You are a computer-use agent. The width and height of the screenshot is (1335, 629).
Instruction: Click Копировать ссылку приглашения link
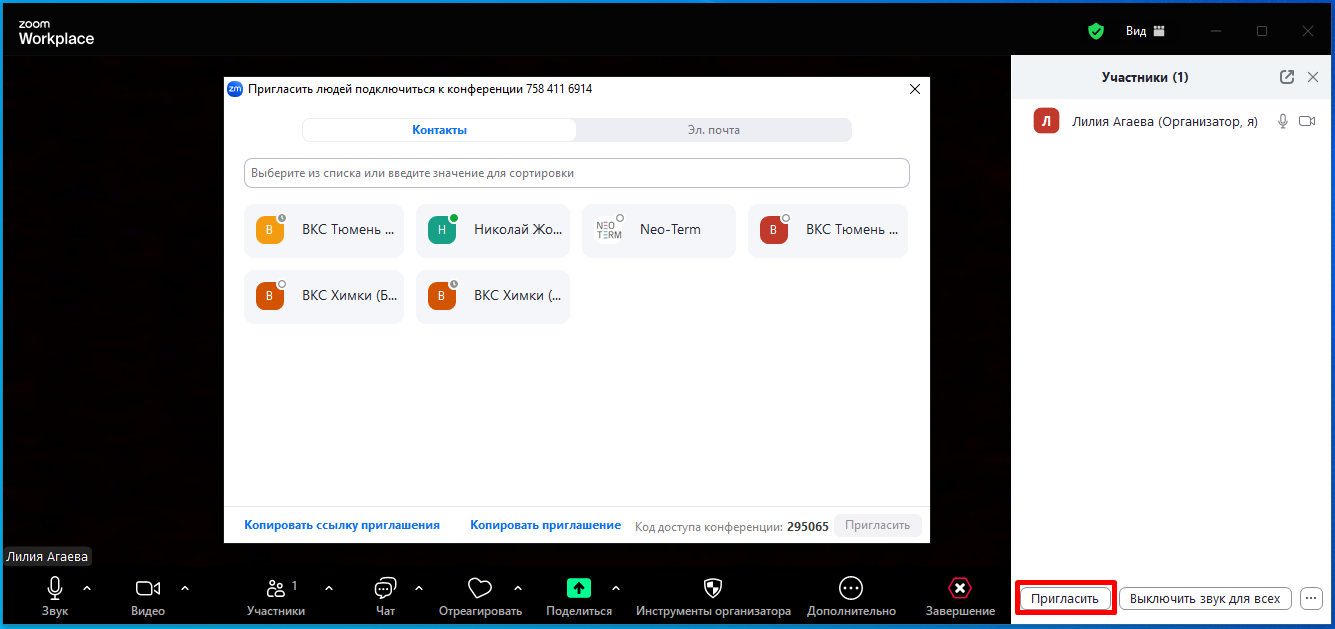(342, 525)
